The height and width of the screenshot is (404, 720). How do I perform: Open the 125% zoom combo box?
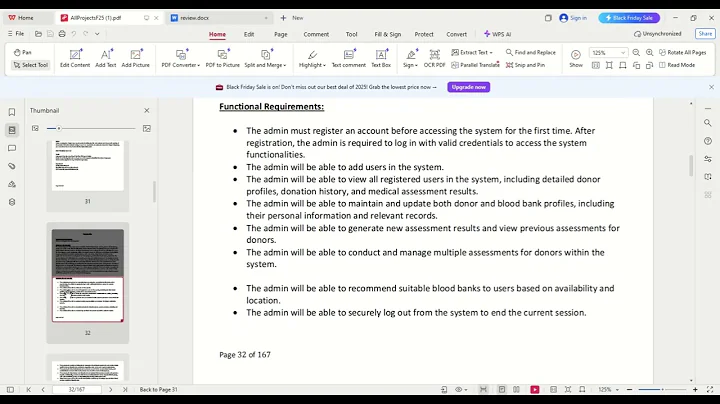[x=608, y=53]
